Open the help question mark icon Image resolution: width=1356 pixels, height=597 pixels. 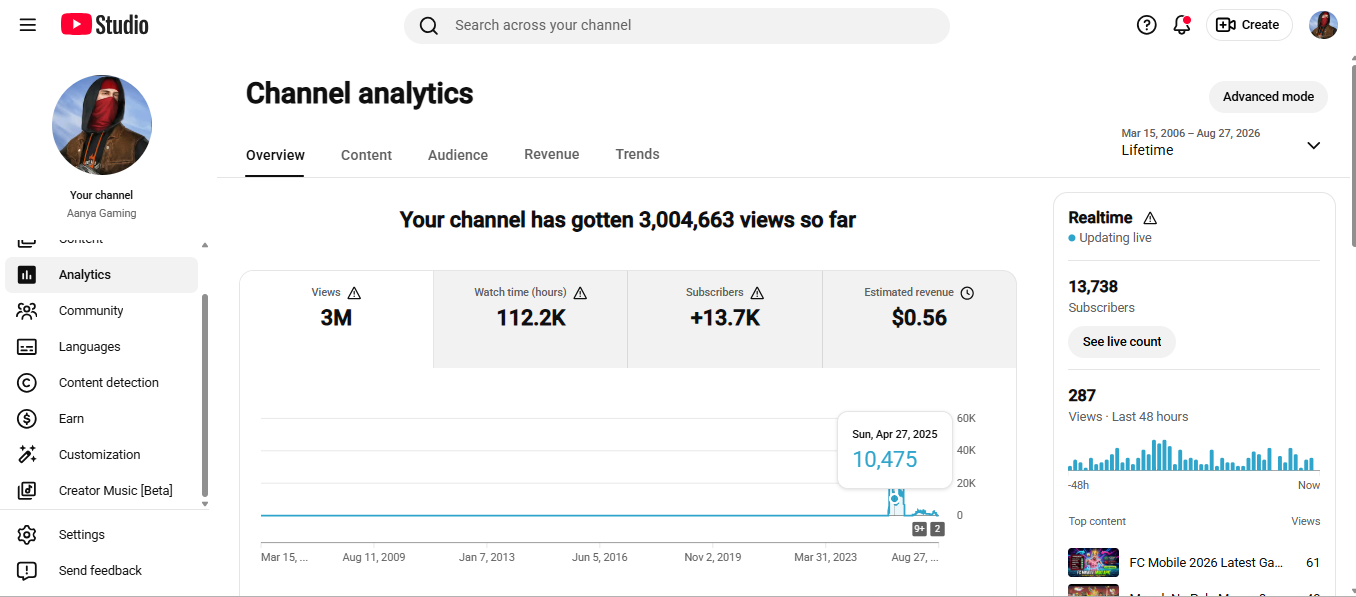[1147, 25]
